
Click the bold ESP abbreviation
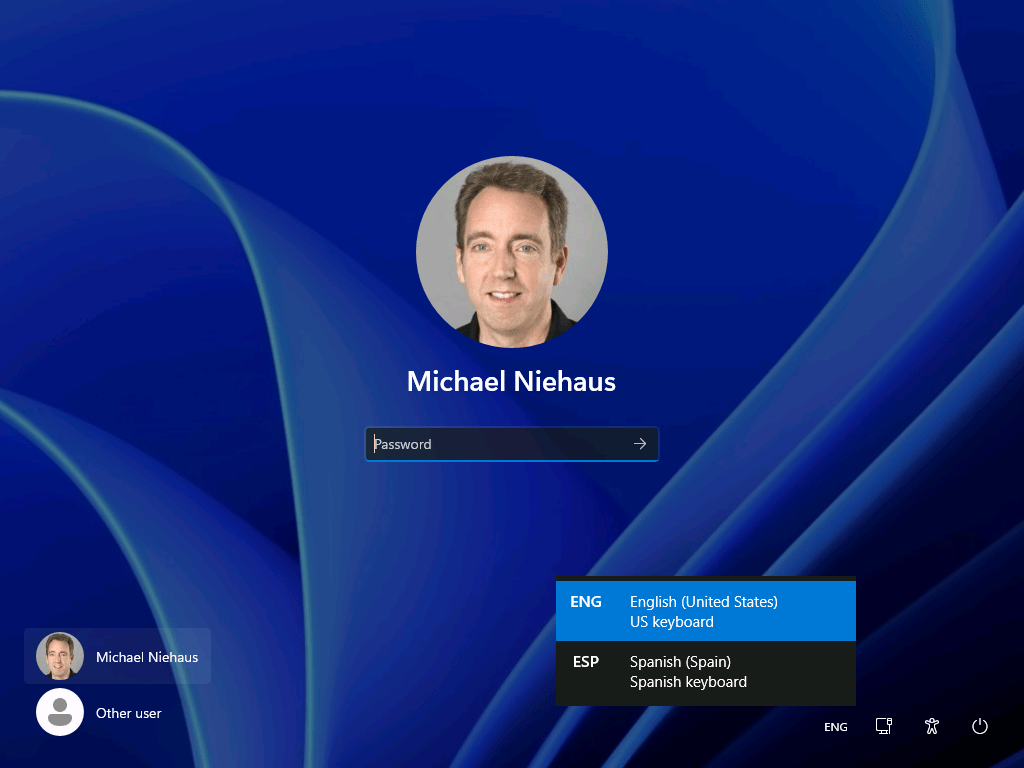coord(585,662)
